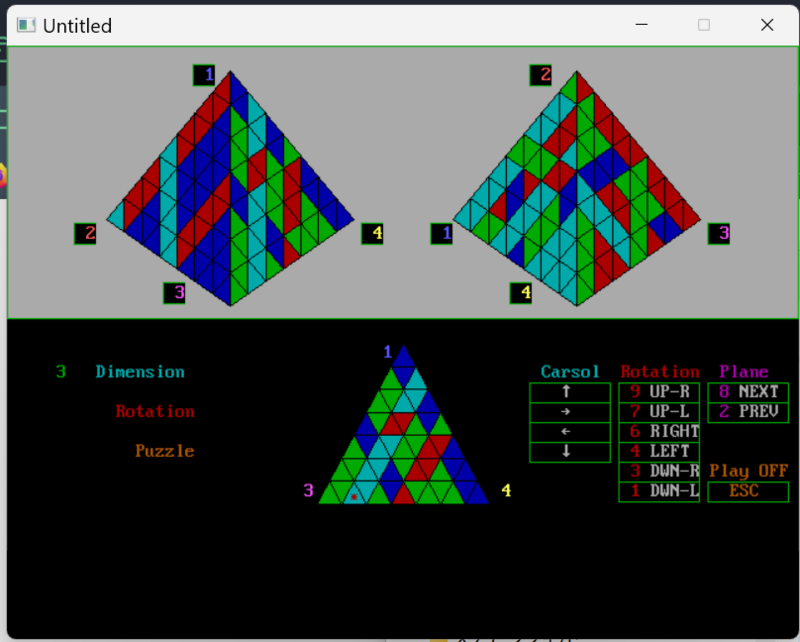Screen dimensions: 800x642
Task: Choose the 1 DWN-L rotation box
Action: pyautogui.click(x=659, y=491)
